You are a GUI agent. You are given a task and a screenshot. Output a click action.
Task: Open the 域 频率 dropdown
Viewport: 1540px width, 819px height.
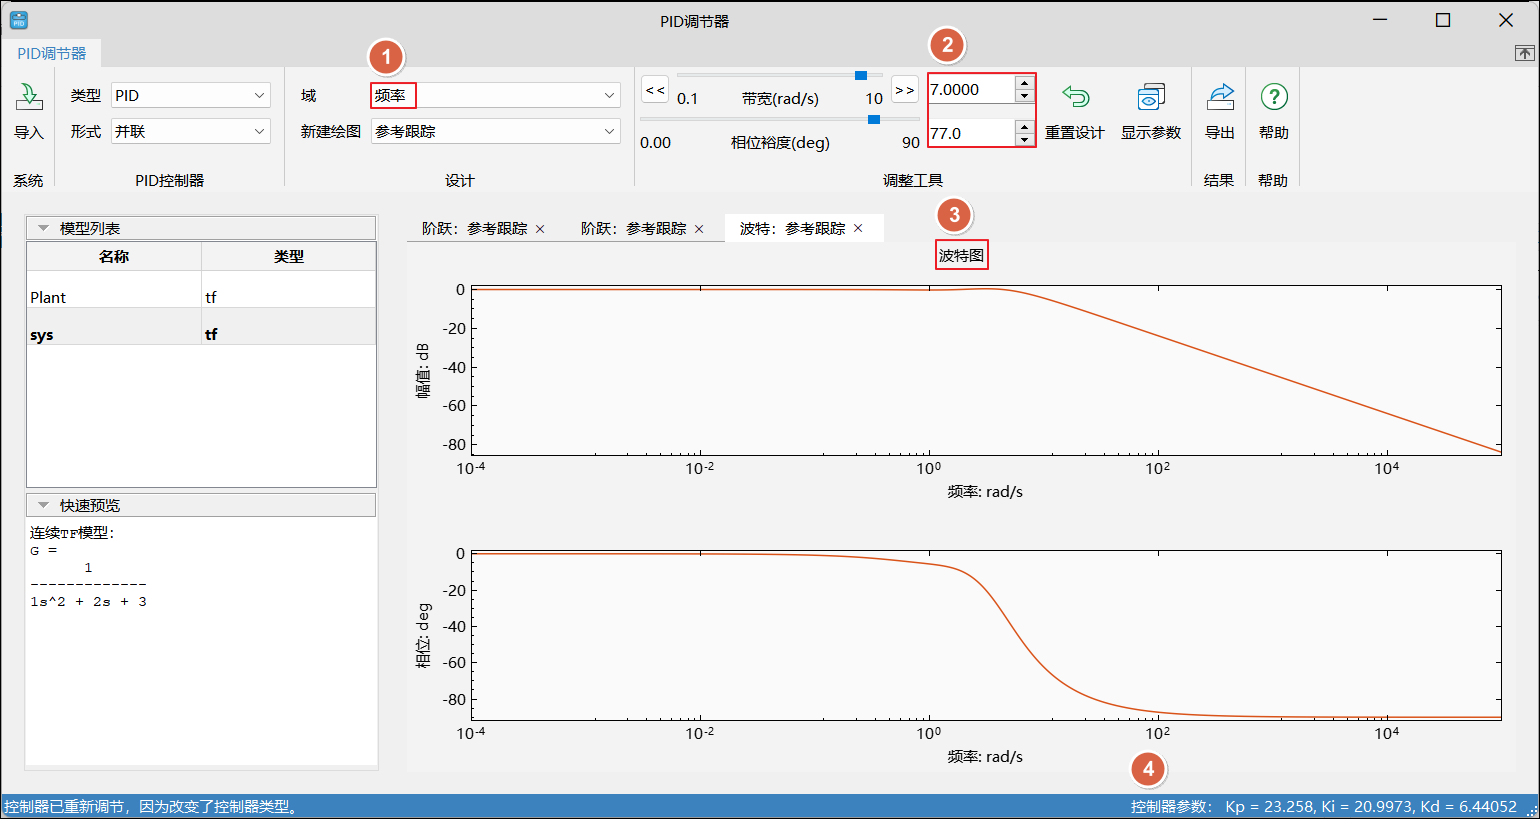click(496, 95)
